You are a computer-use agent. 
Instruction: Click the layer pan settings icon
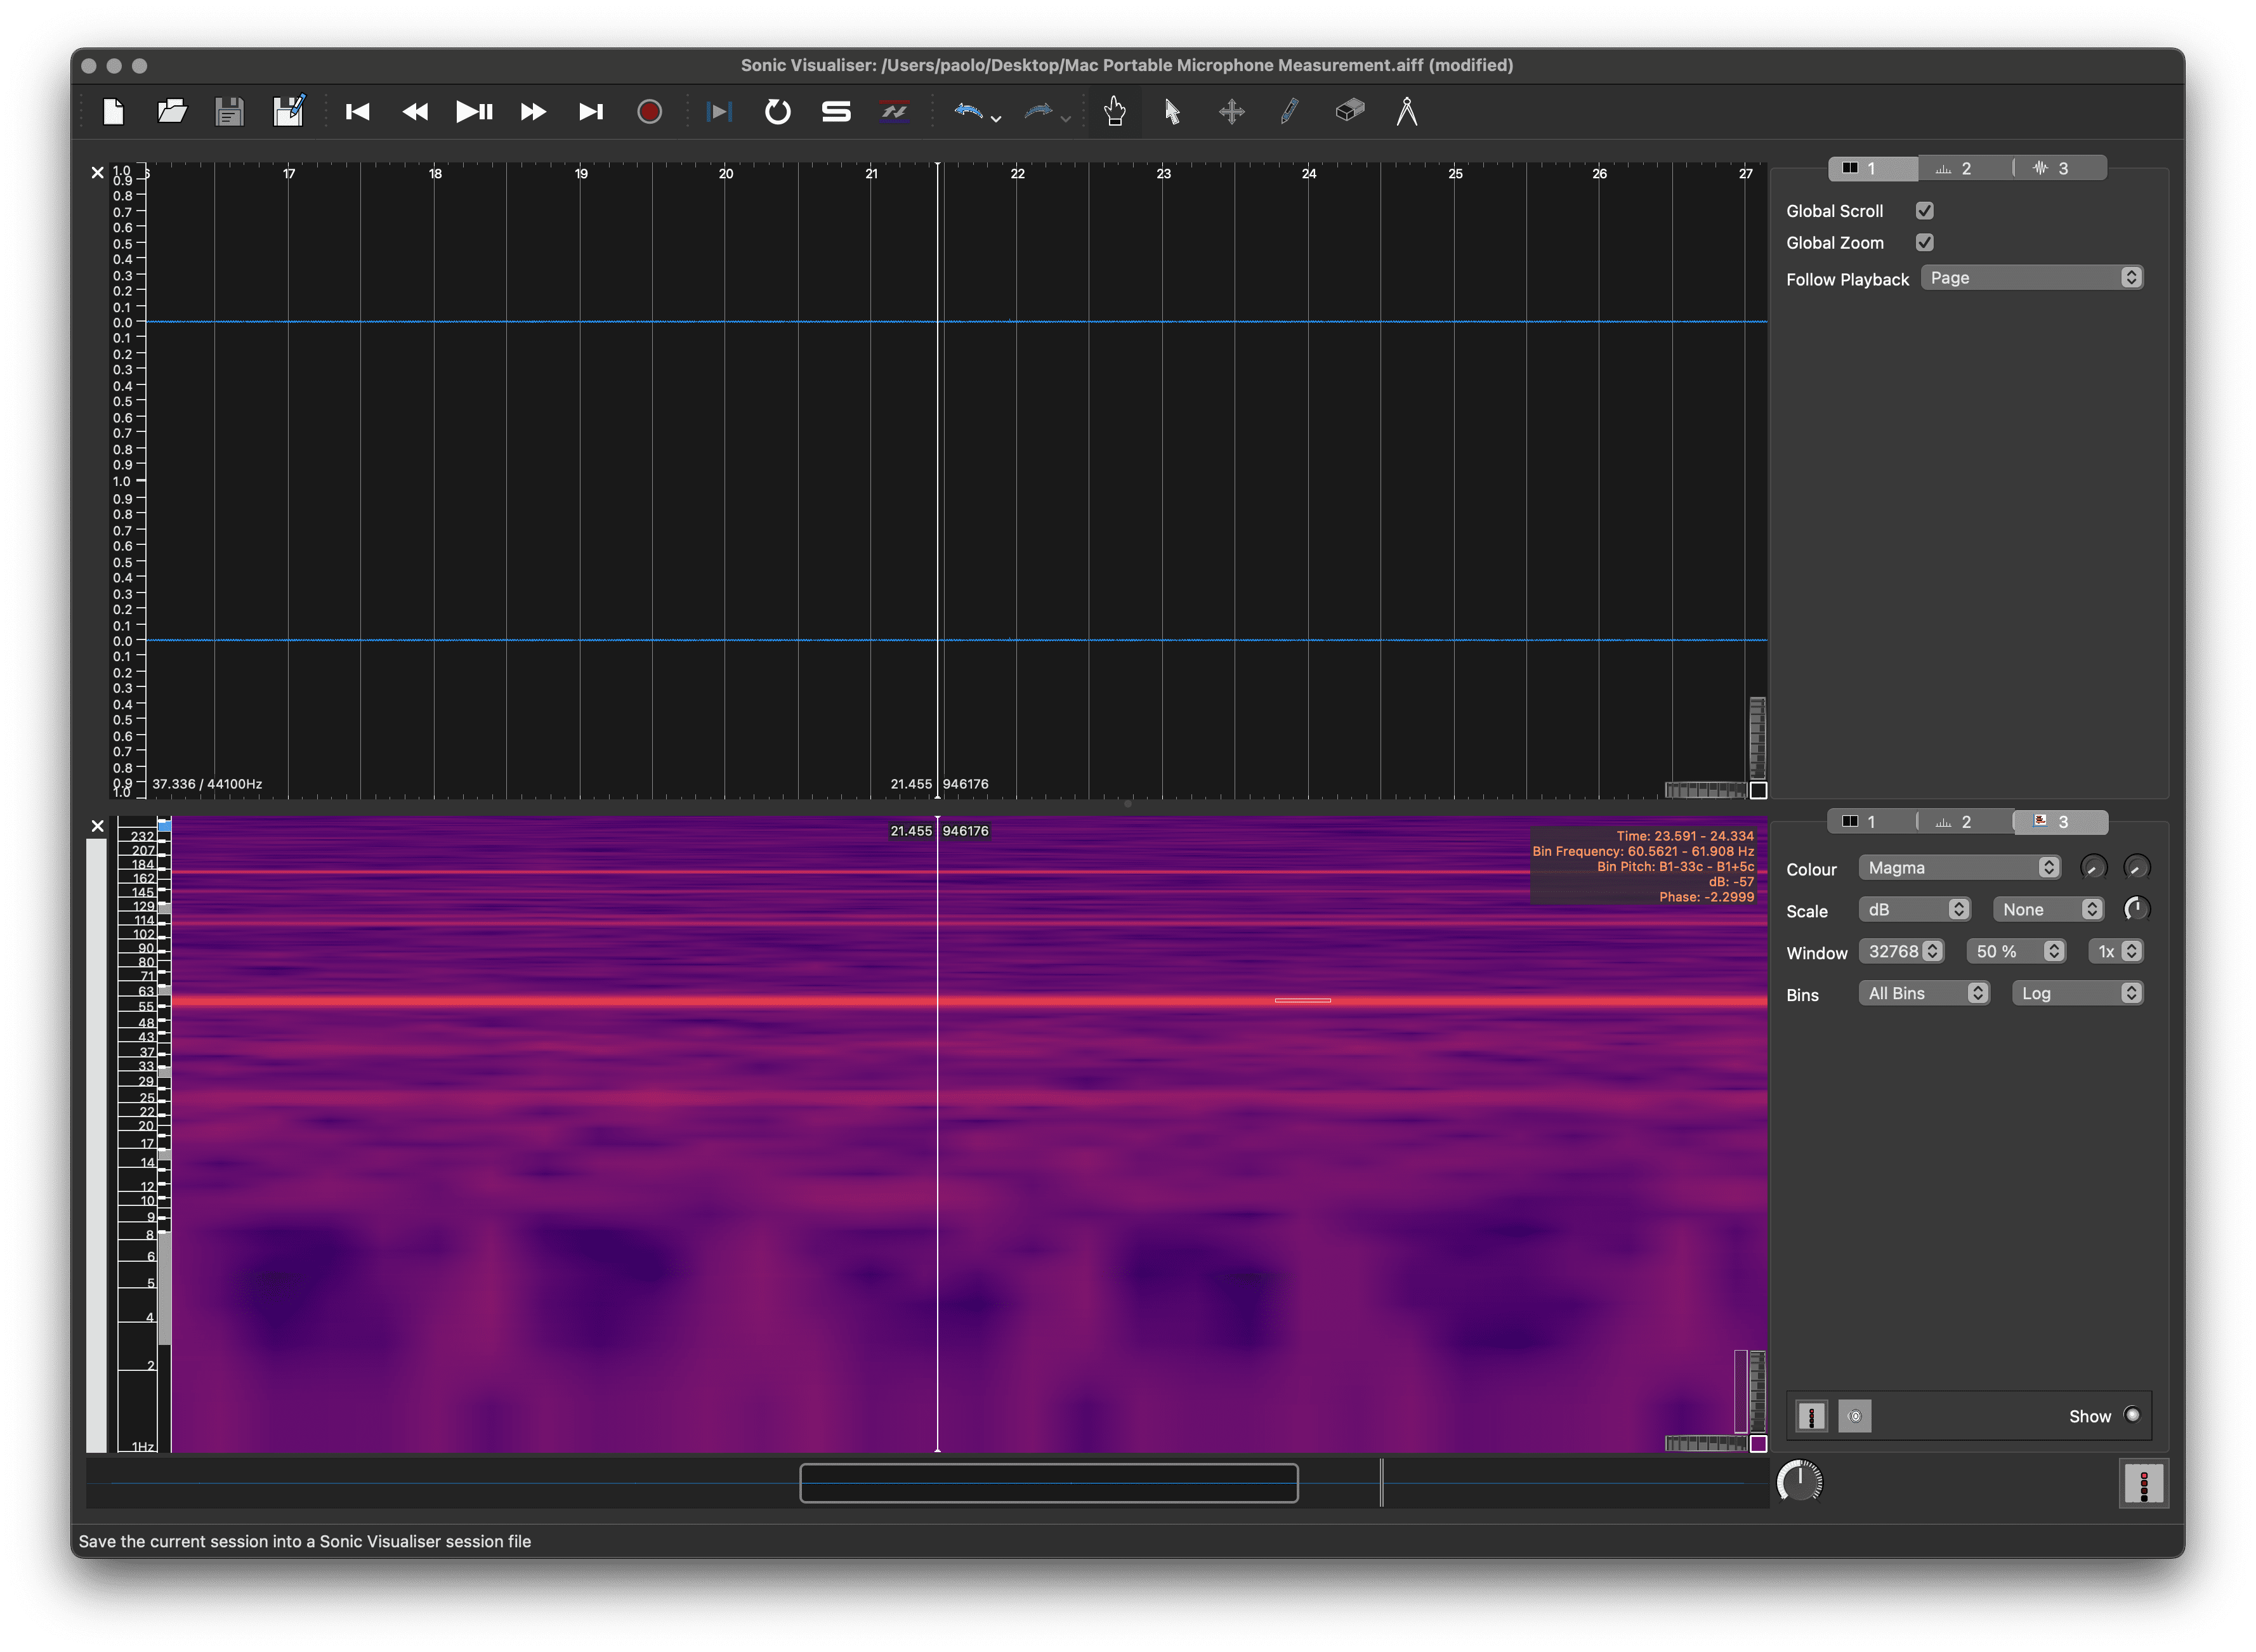click(x=1854, y=1417)
